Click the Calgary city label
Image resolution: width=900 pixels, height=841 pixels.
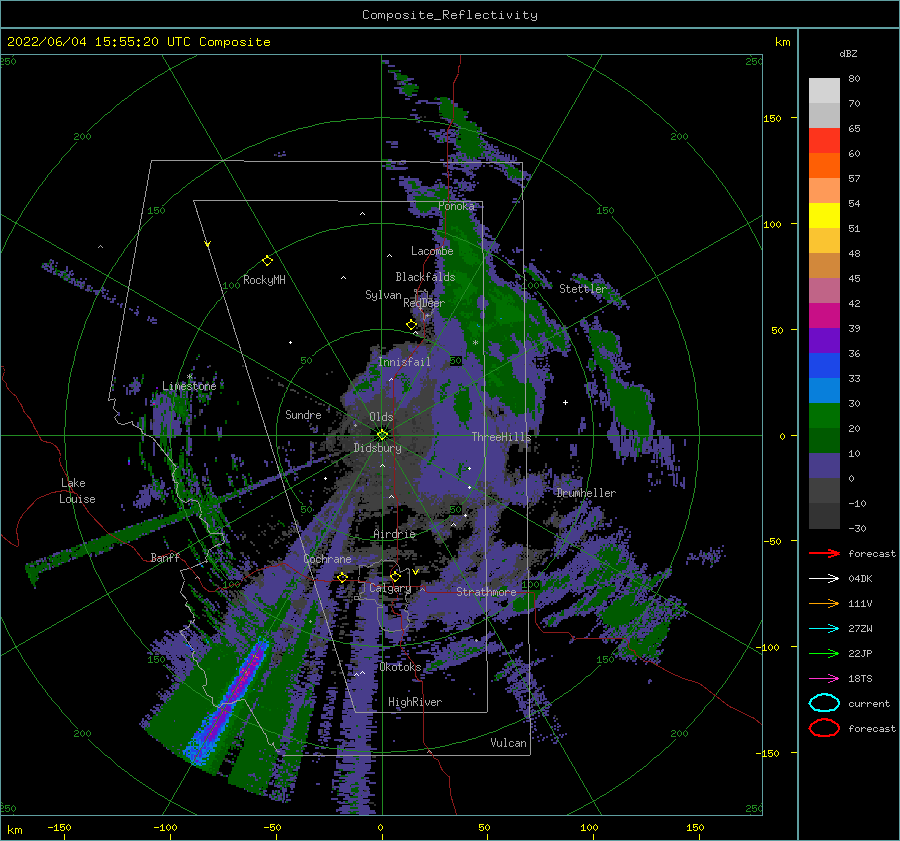tap(390, 588)
